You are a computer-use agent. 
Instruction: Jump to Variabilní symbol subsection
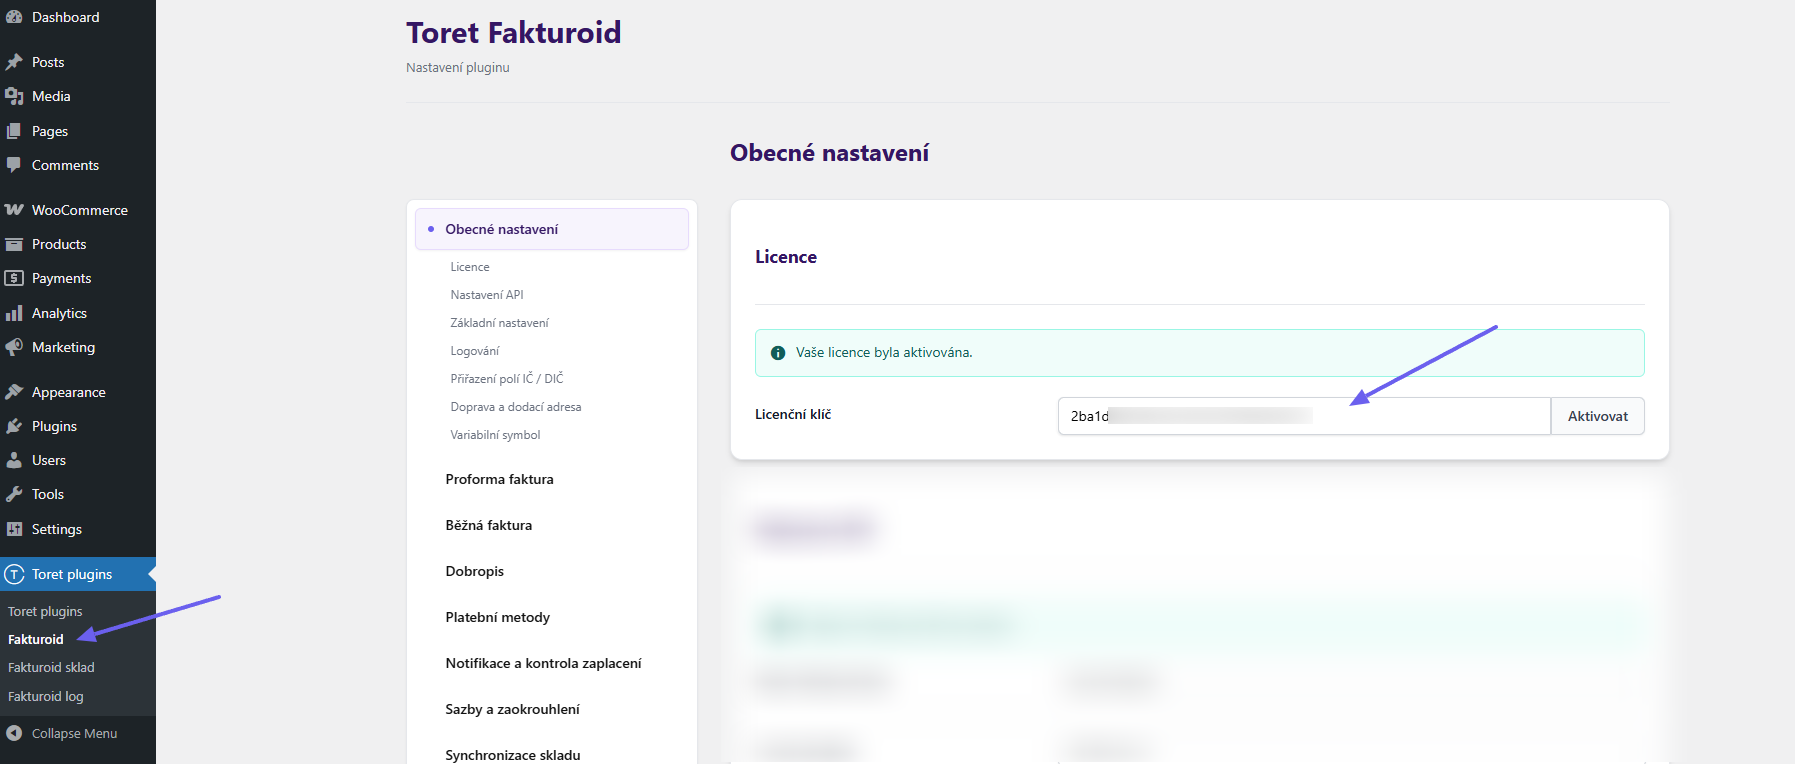click(x=495, y=435)
